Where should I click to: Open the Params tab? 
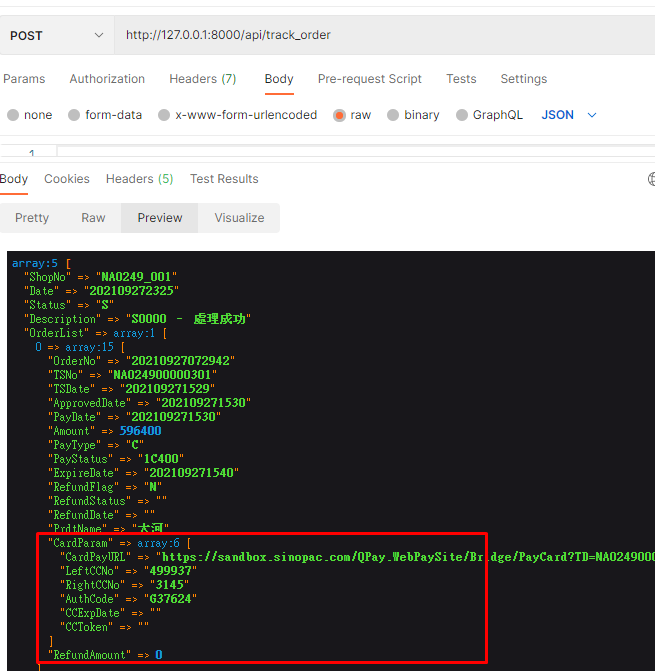pos(24,79)
